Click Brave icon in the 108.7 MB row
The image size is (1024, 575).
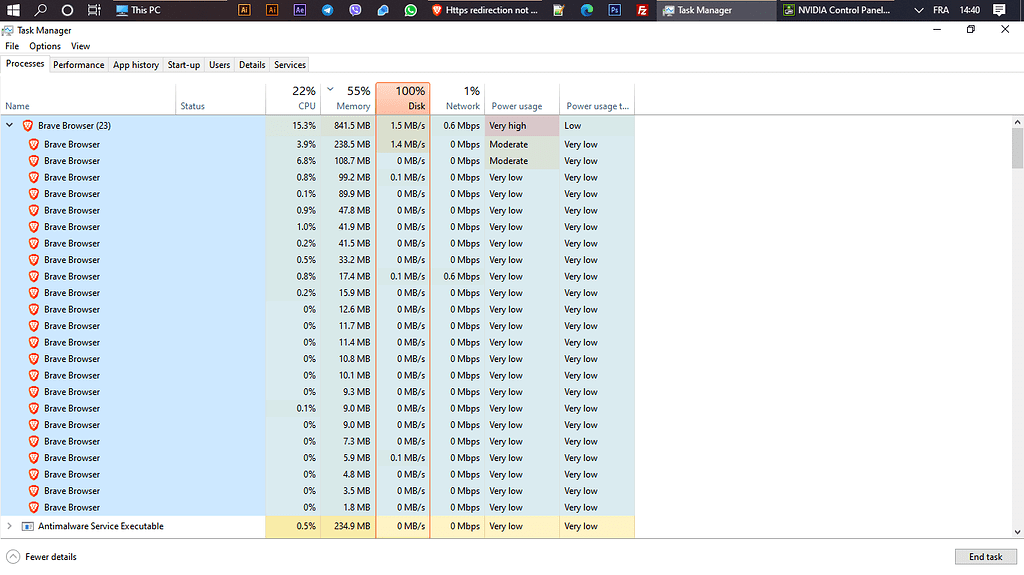point(34,161)
